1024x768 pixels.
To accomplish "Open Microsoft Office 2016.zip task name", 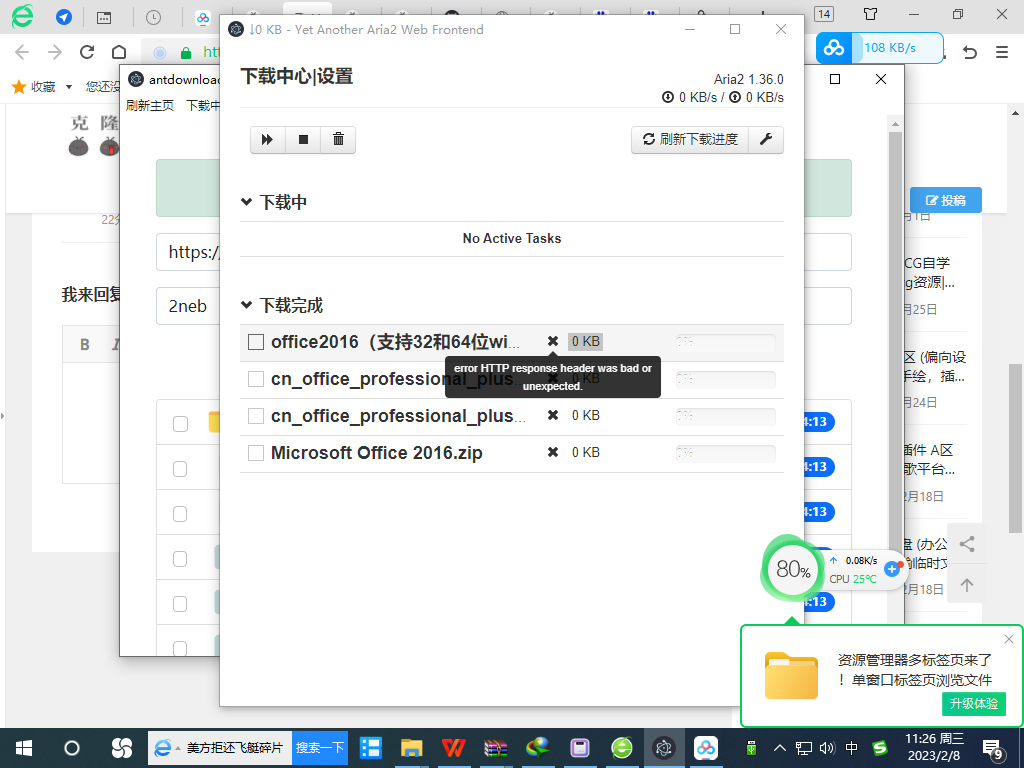I will tap(377, 453).
